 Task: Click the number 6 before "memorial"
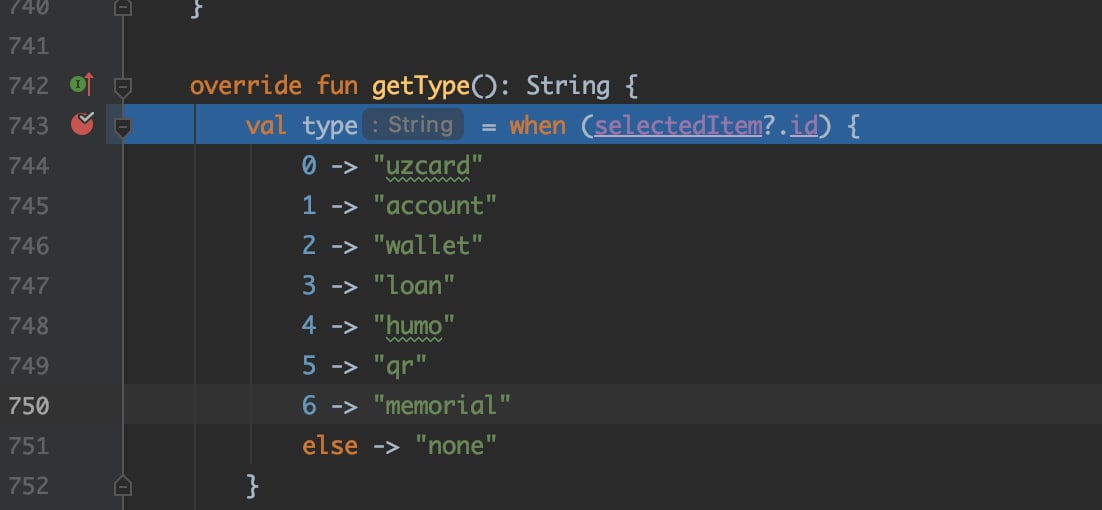(309, 406)
